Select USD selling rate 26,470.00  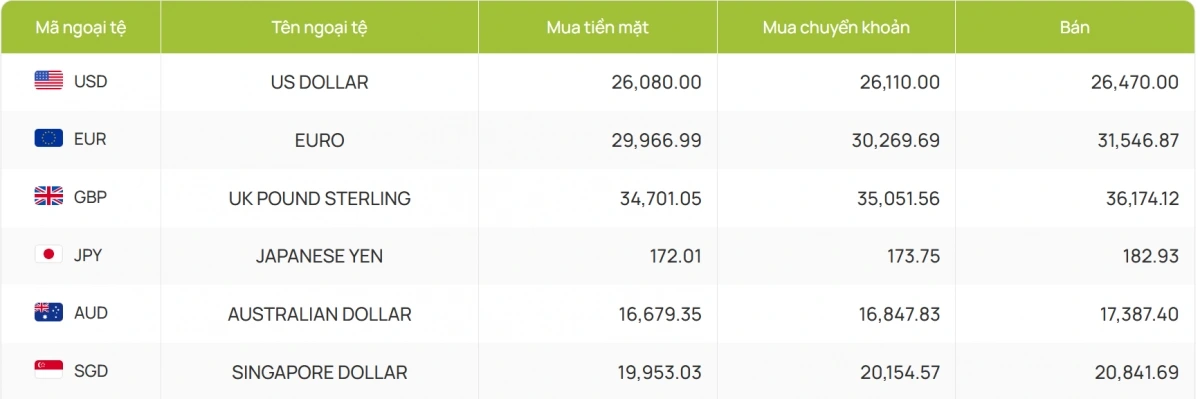point(1135,82)
